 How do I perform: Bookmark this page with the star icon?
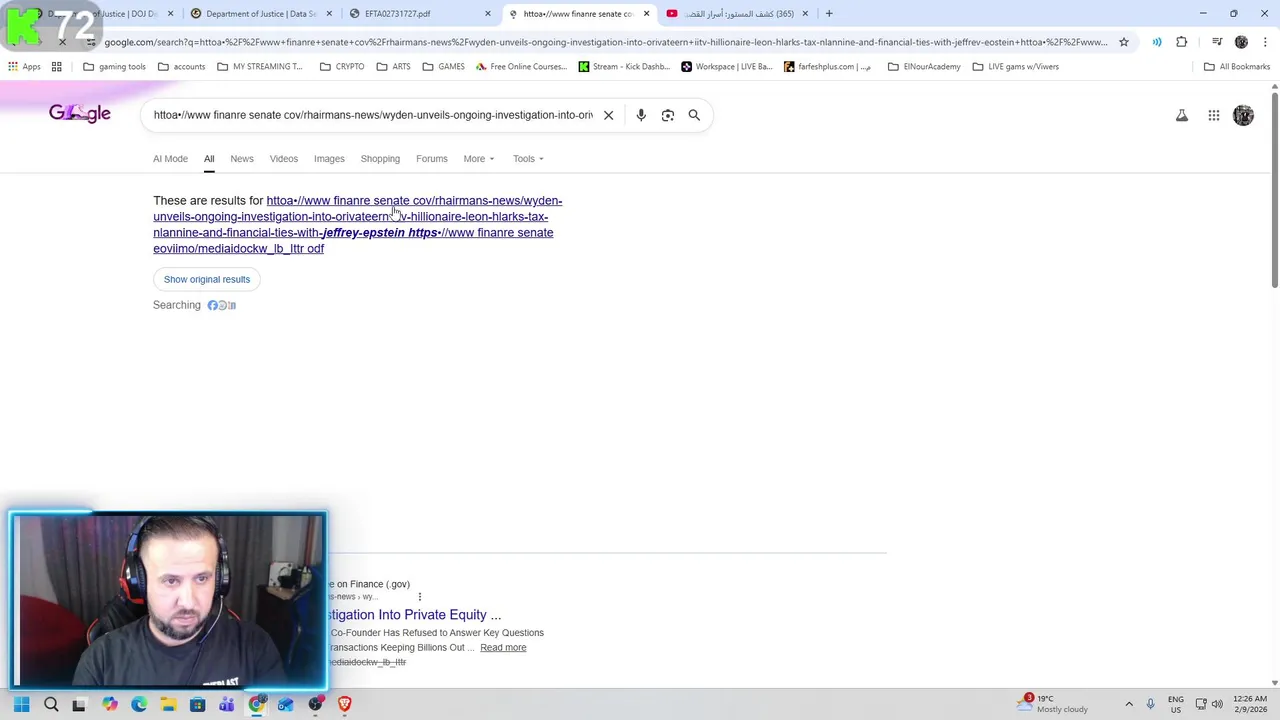pos(1124,42)
